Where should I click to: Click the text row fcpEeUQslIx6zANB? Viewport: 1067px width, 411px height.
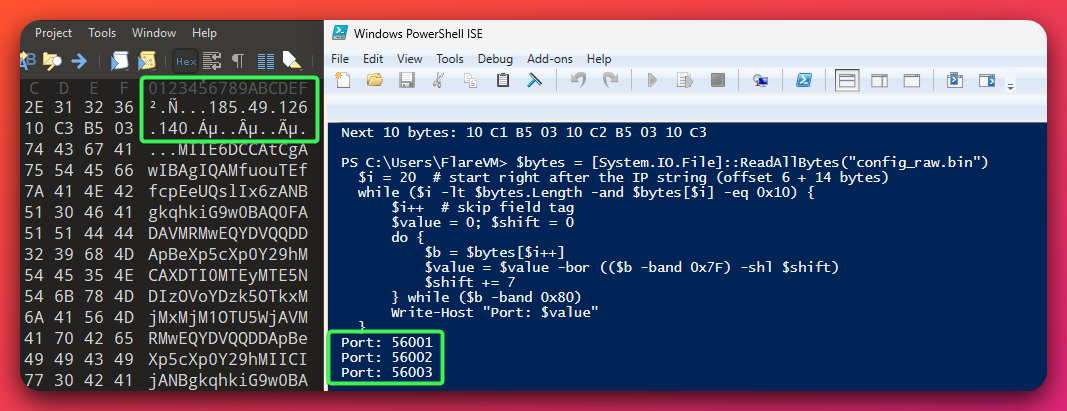(227, 191)
